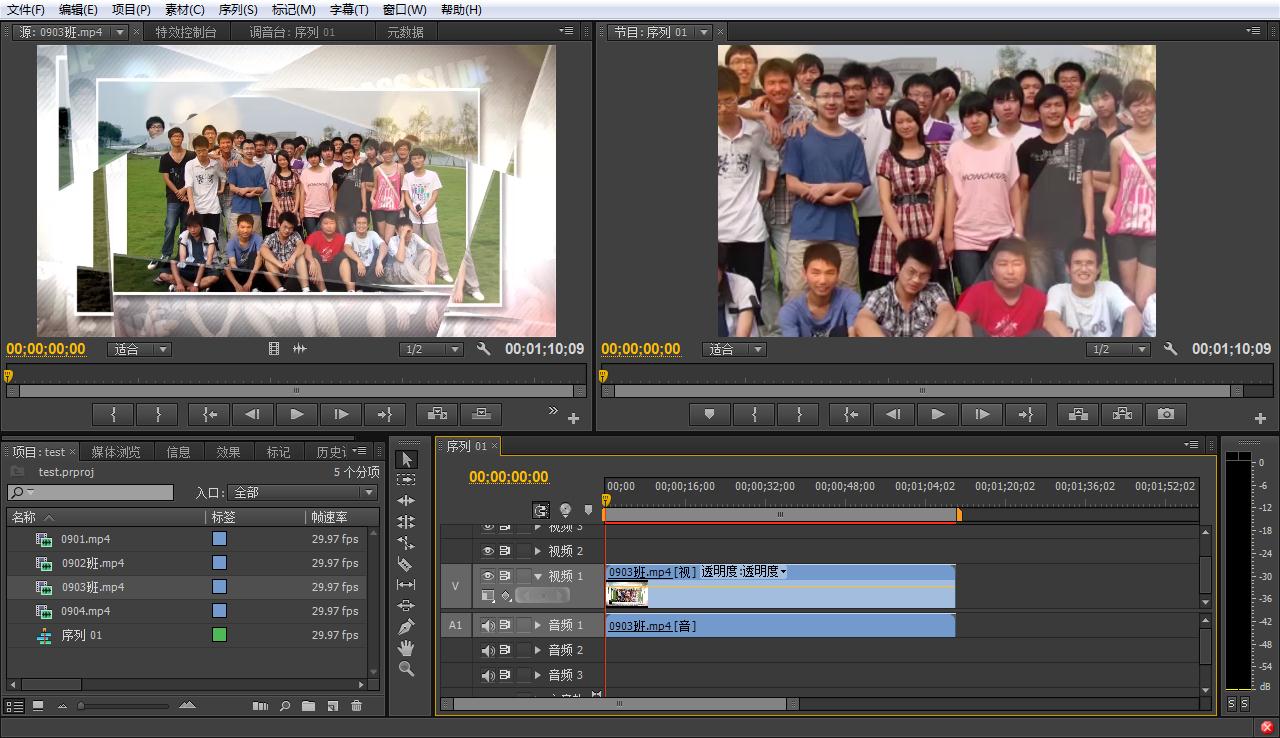Hide video track 2 with eye icon
This screenshot has height=738, width=1280.
tap(488, 551)
